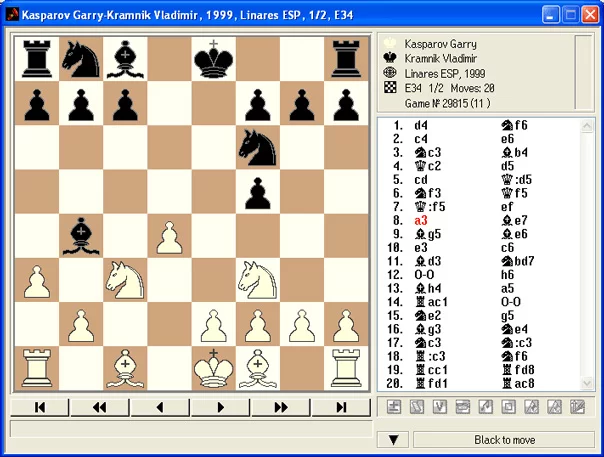The image size is (604, 457).
Task: Click the V variation toolbar icon
Action: [440, 407]
